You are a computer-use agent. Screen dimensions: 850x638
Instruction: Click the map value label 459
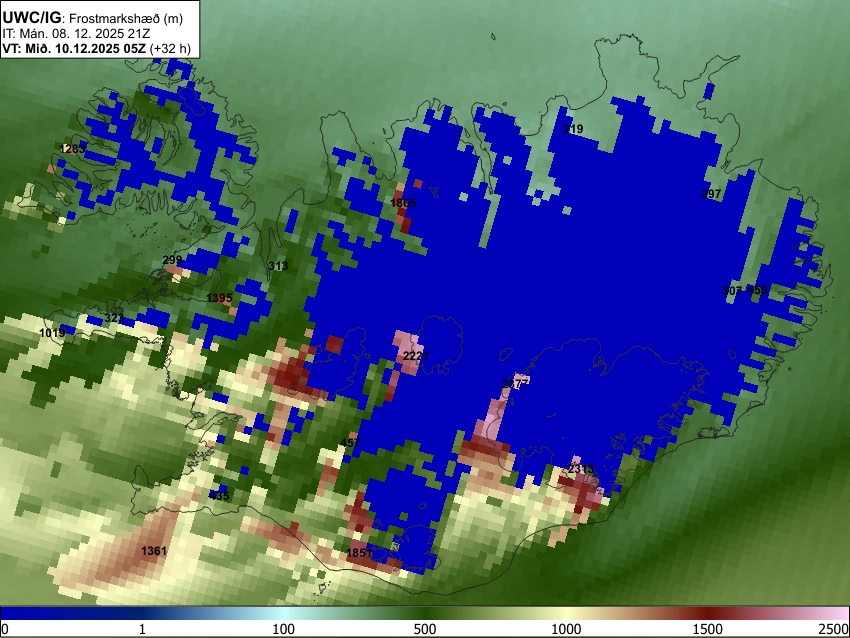(x=757, y=290)
